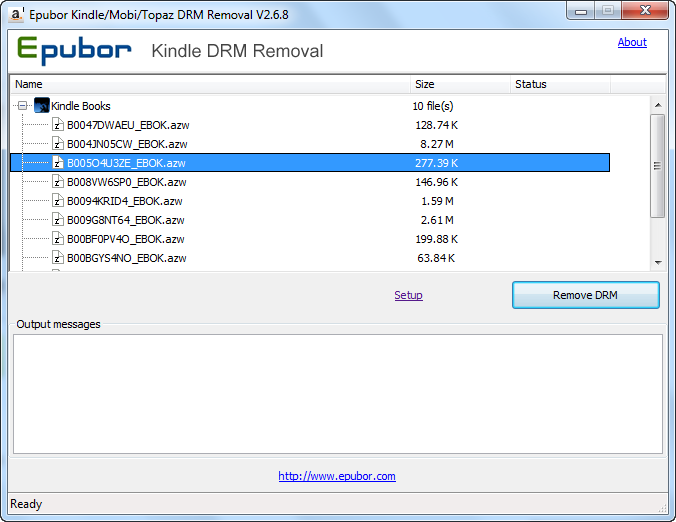Open the Setup link
Image resolution: width=676 pixels, height=522 pixels.
point(408,295)
